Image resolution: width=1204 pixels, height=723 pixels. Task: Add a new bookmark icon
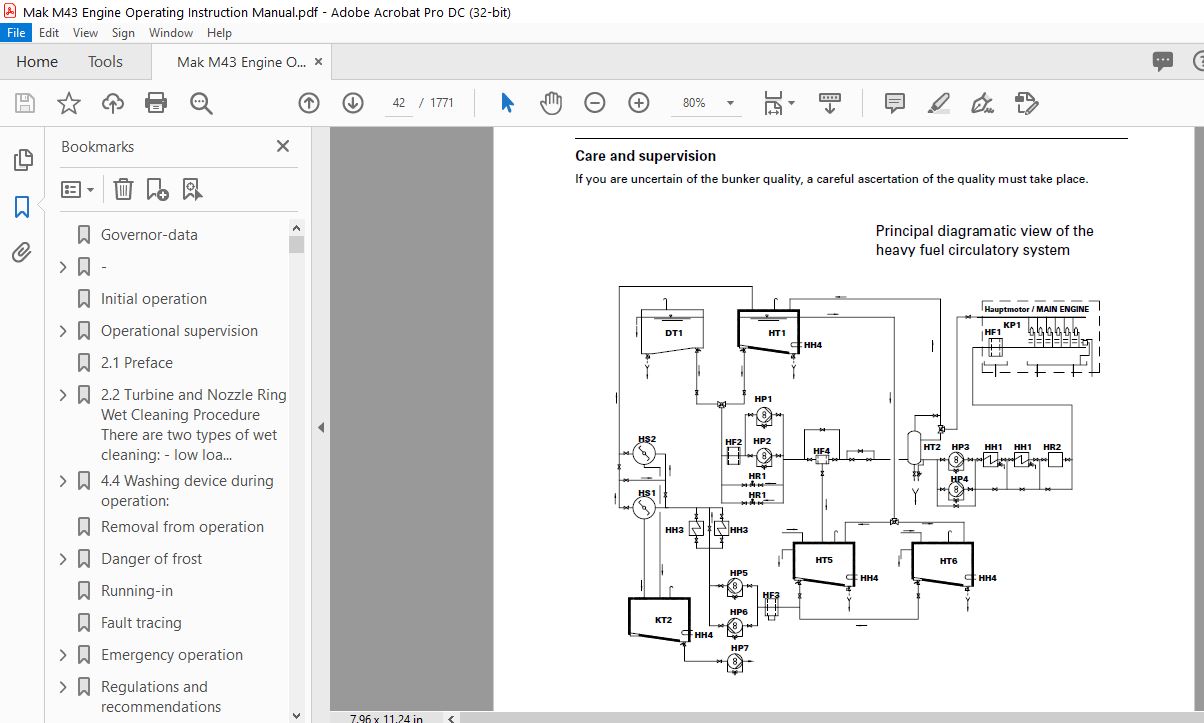(157, 189)
